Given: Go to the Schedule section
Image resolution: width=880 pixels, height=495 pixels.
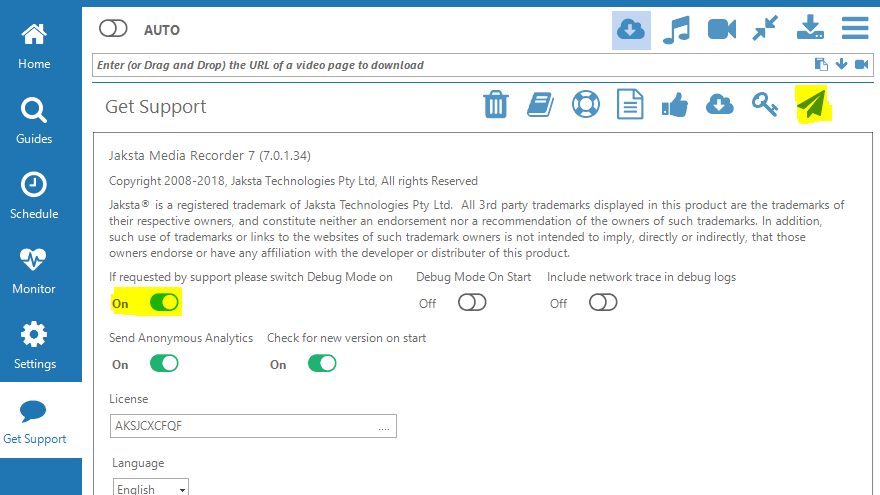Looking at the screenshot, I should coord(34,196).
